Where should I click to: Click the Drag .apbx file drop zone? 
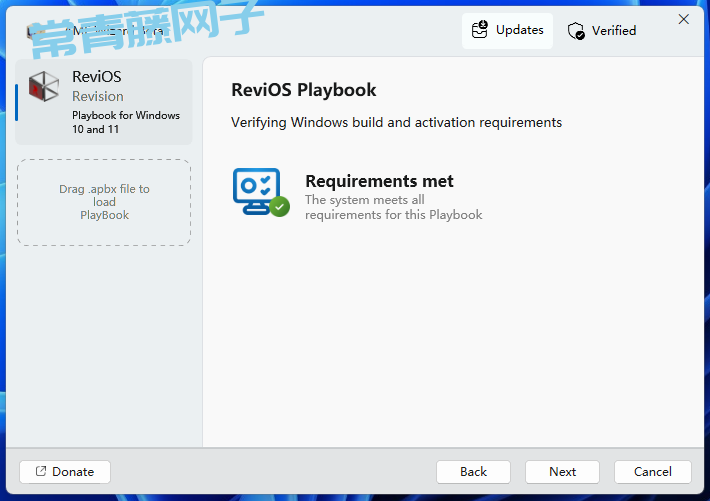click(104, 202)
